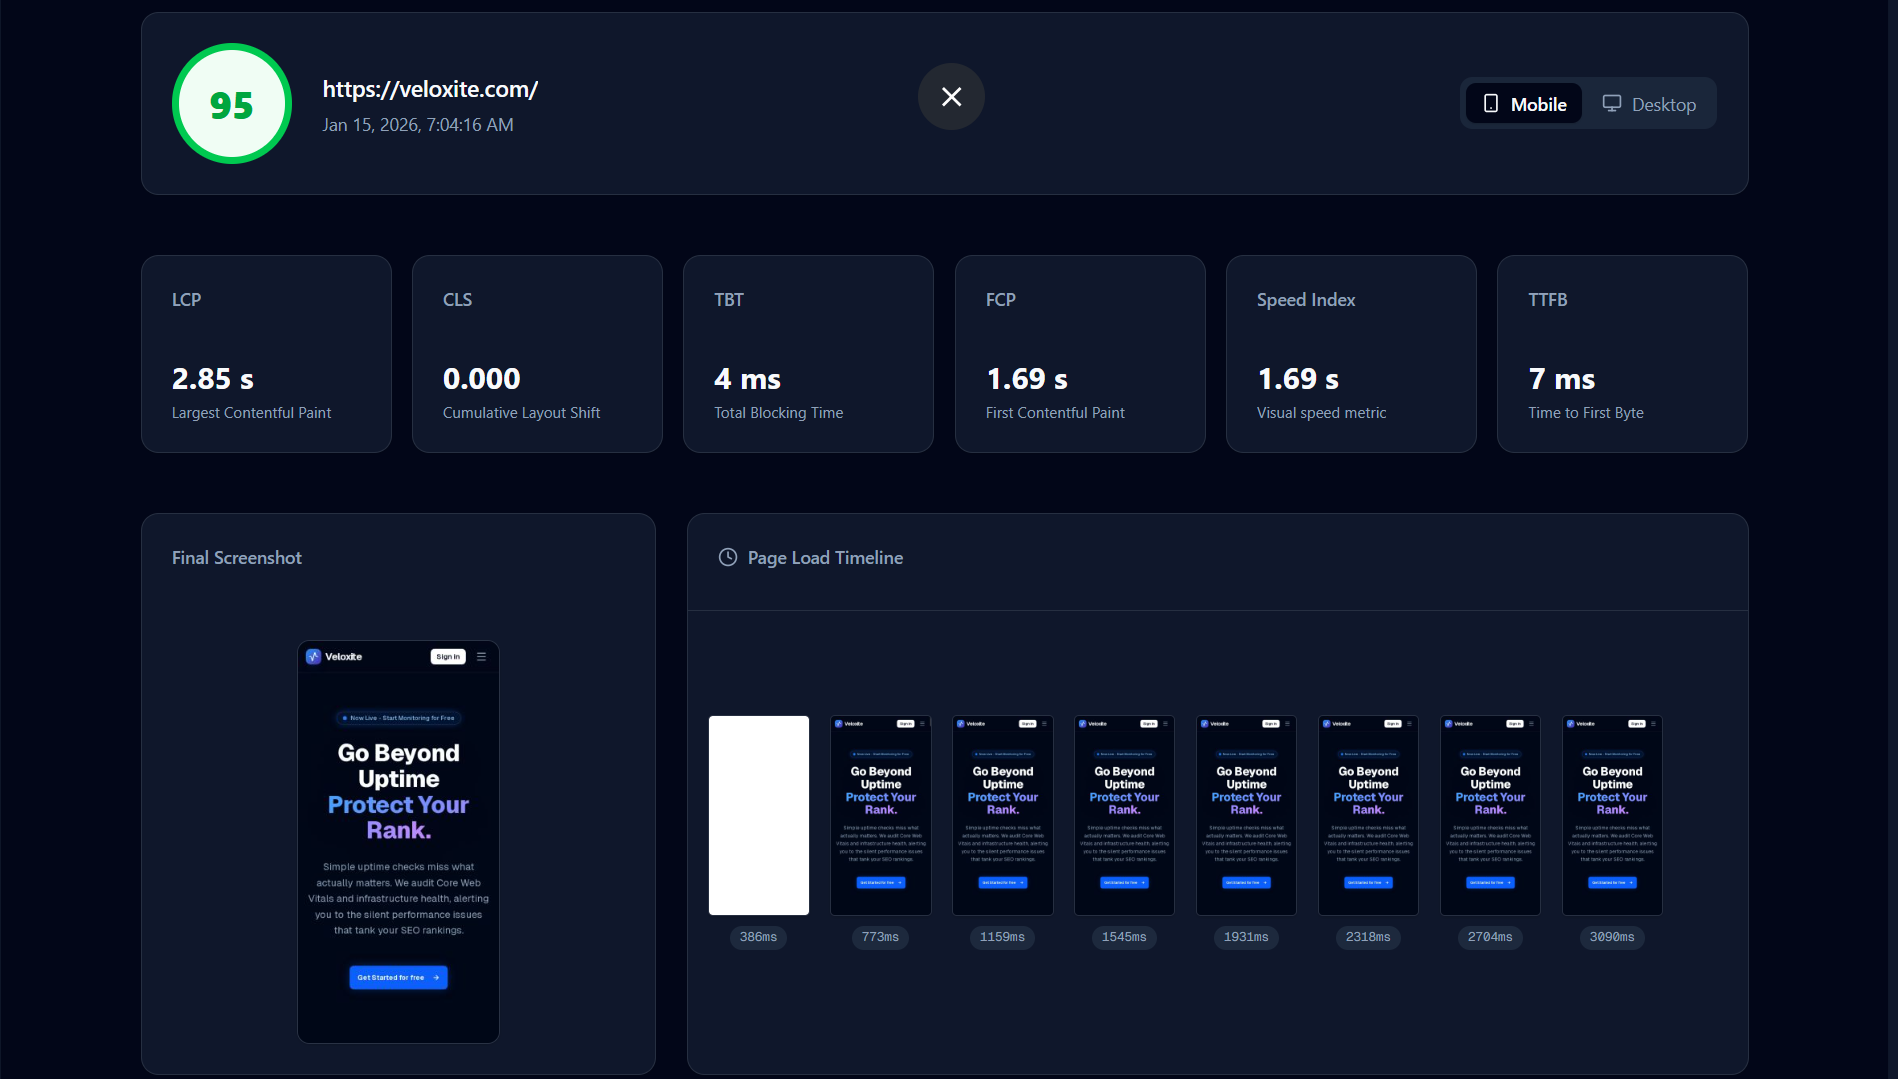Click the blue dot in the New Live badge
The width and height of the screenshot is (1898, 1079).
click(344, 718)
